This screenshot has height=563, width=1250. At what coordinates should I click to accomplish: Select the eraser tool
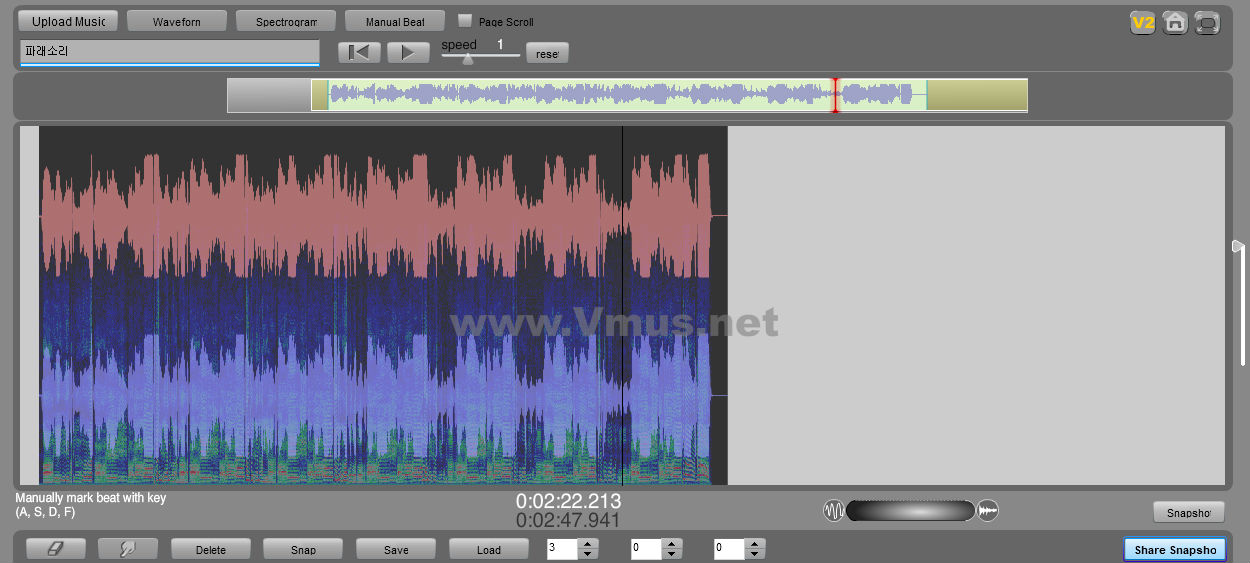55,549
